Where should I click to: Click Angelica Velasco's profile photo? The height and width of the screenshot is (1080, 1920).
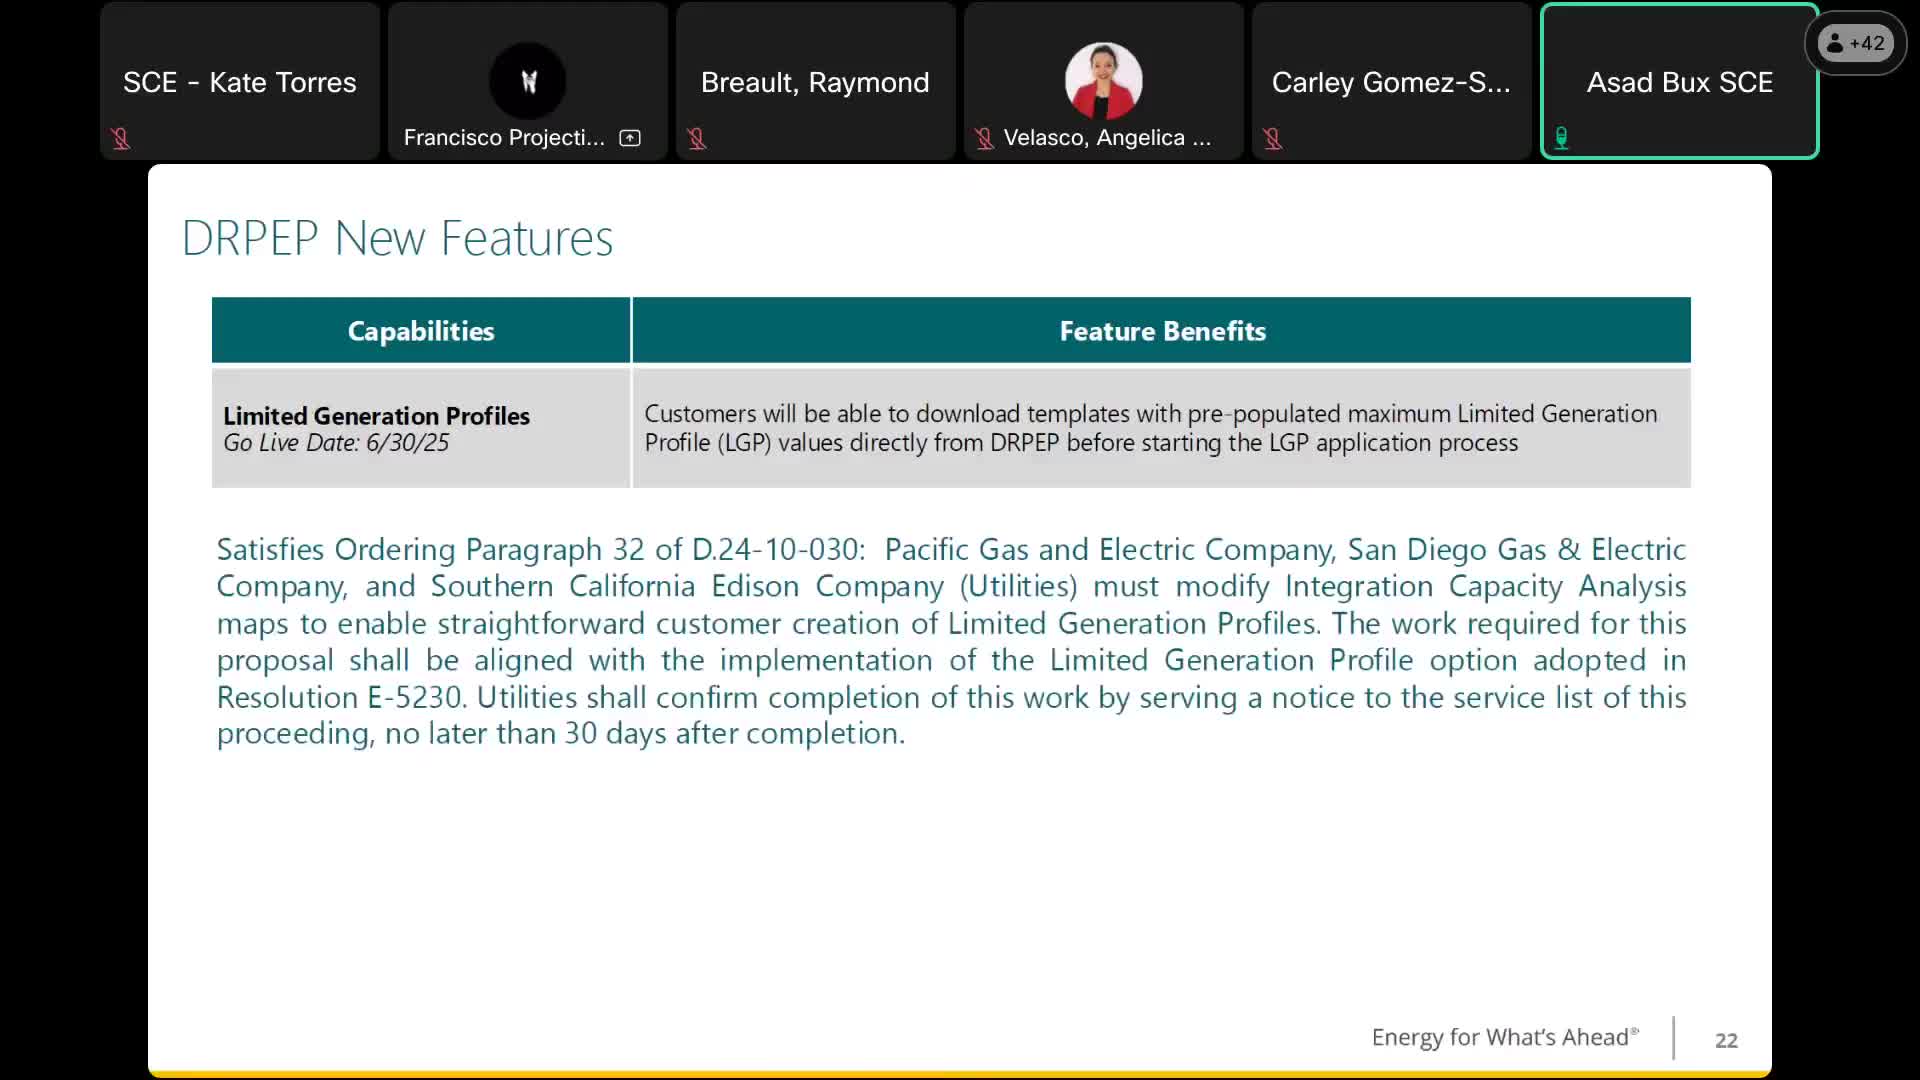1103,81
